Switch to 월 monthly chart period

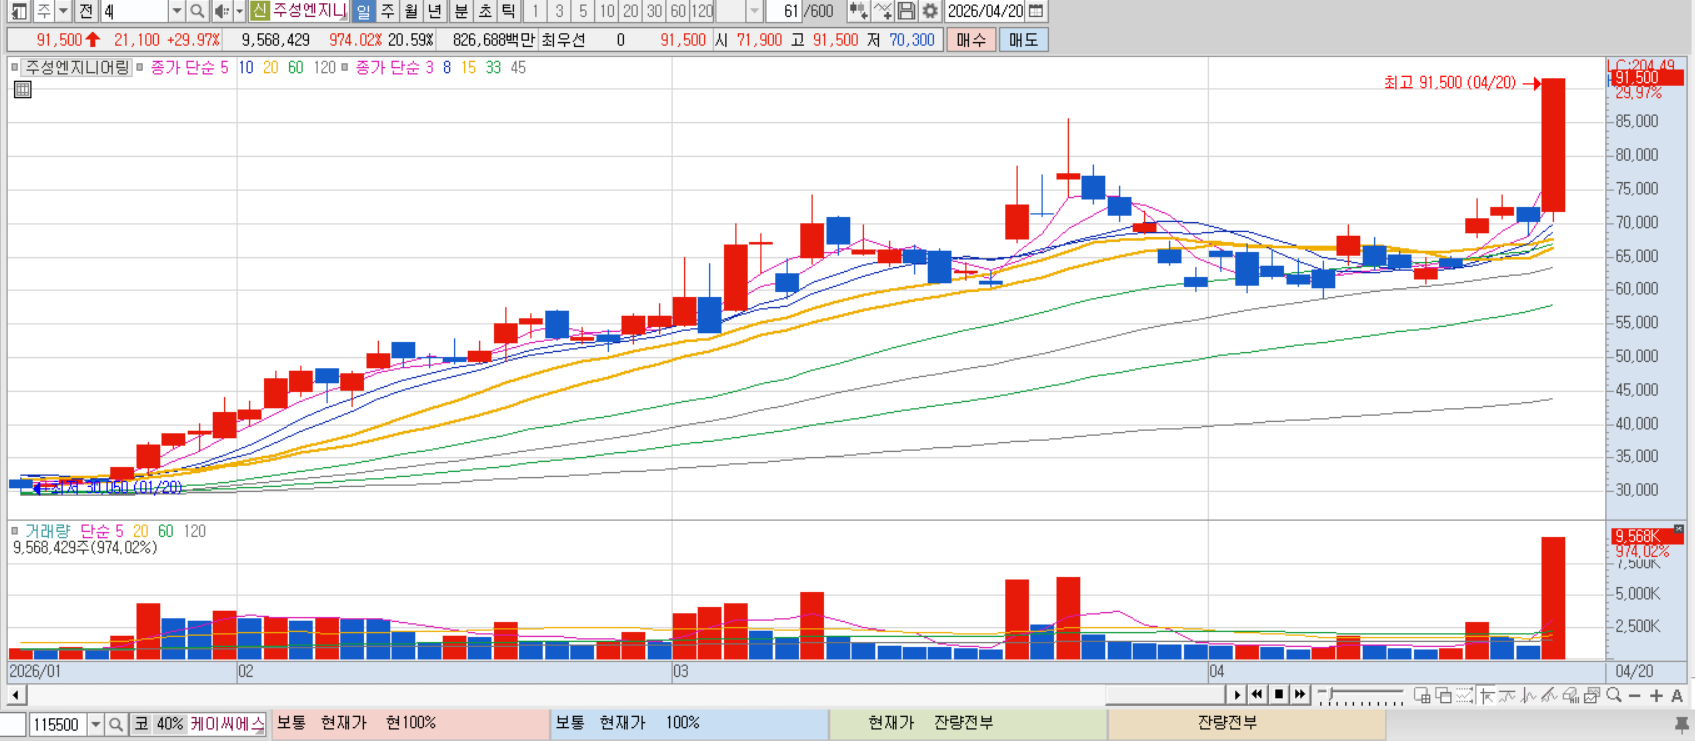tap(410, 11)
